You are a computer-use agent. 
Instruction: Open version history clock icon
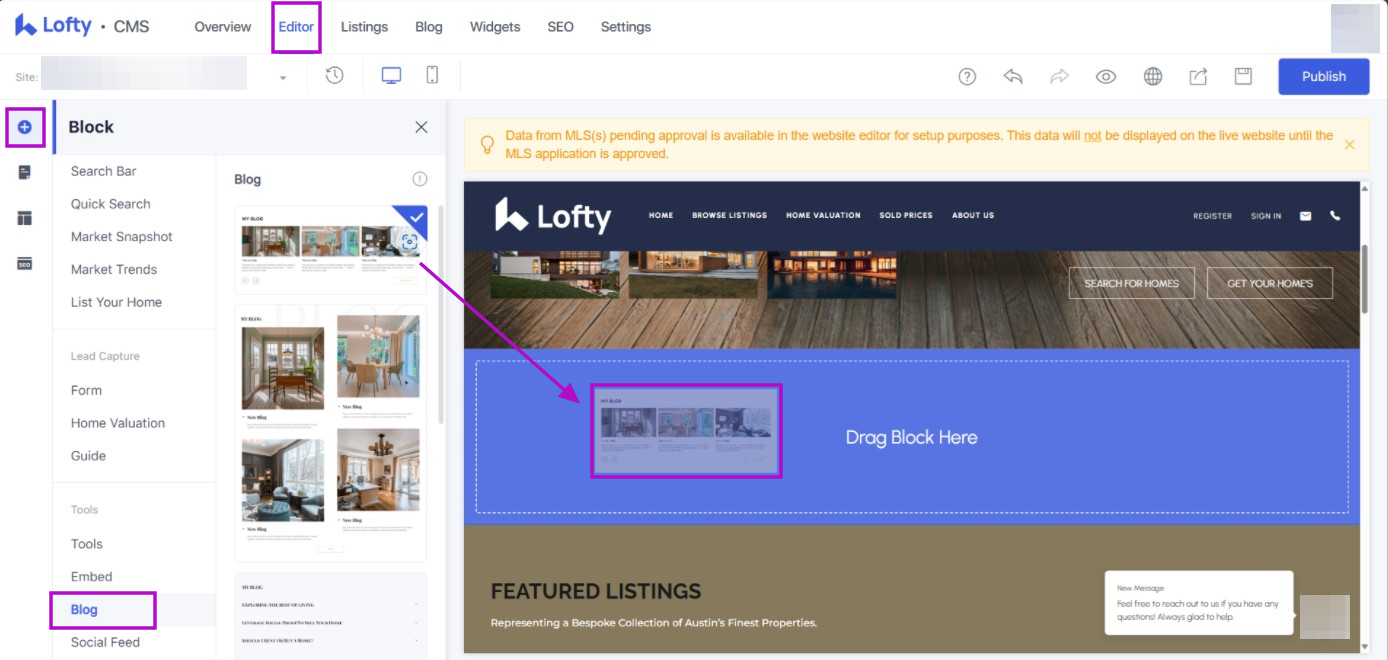point(335,76)
